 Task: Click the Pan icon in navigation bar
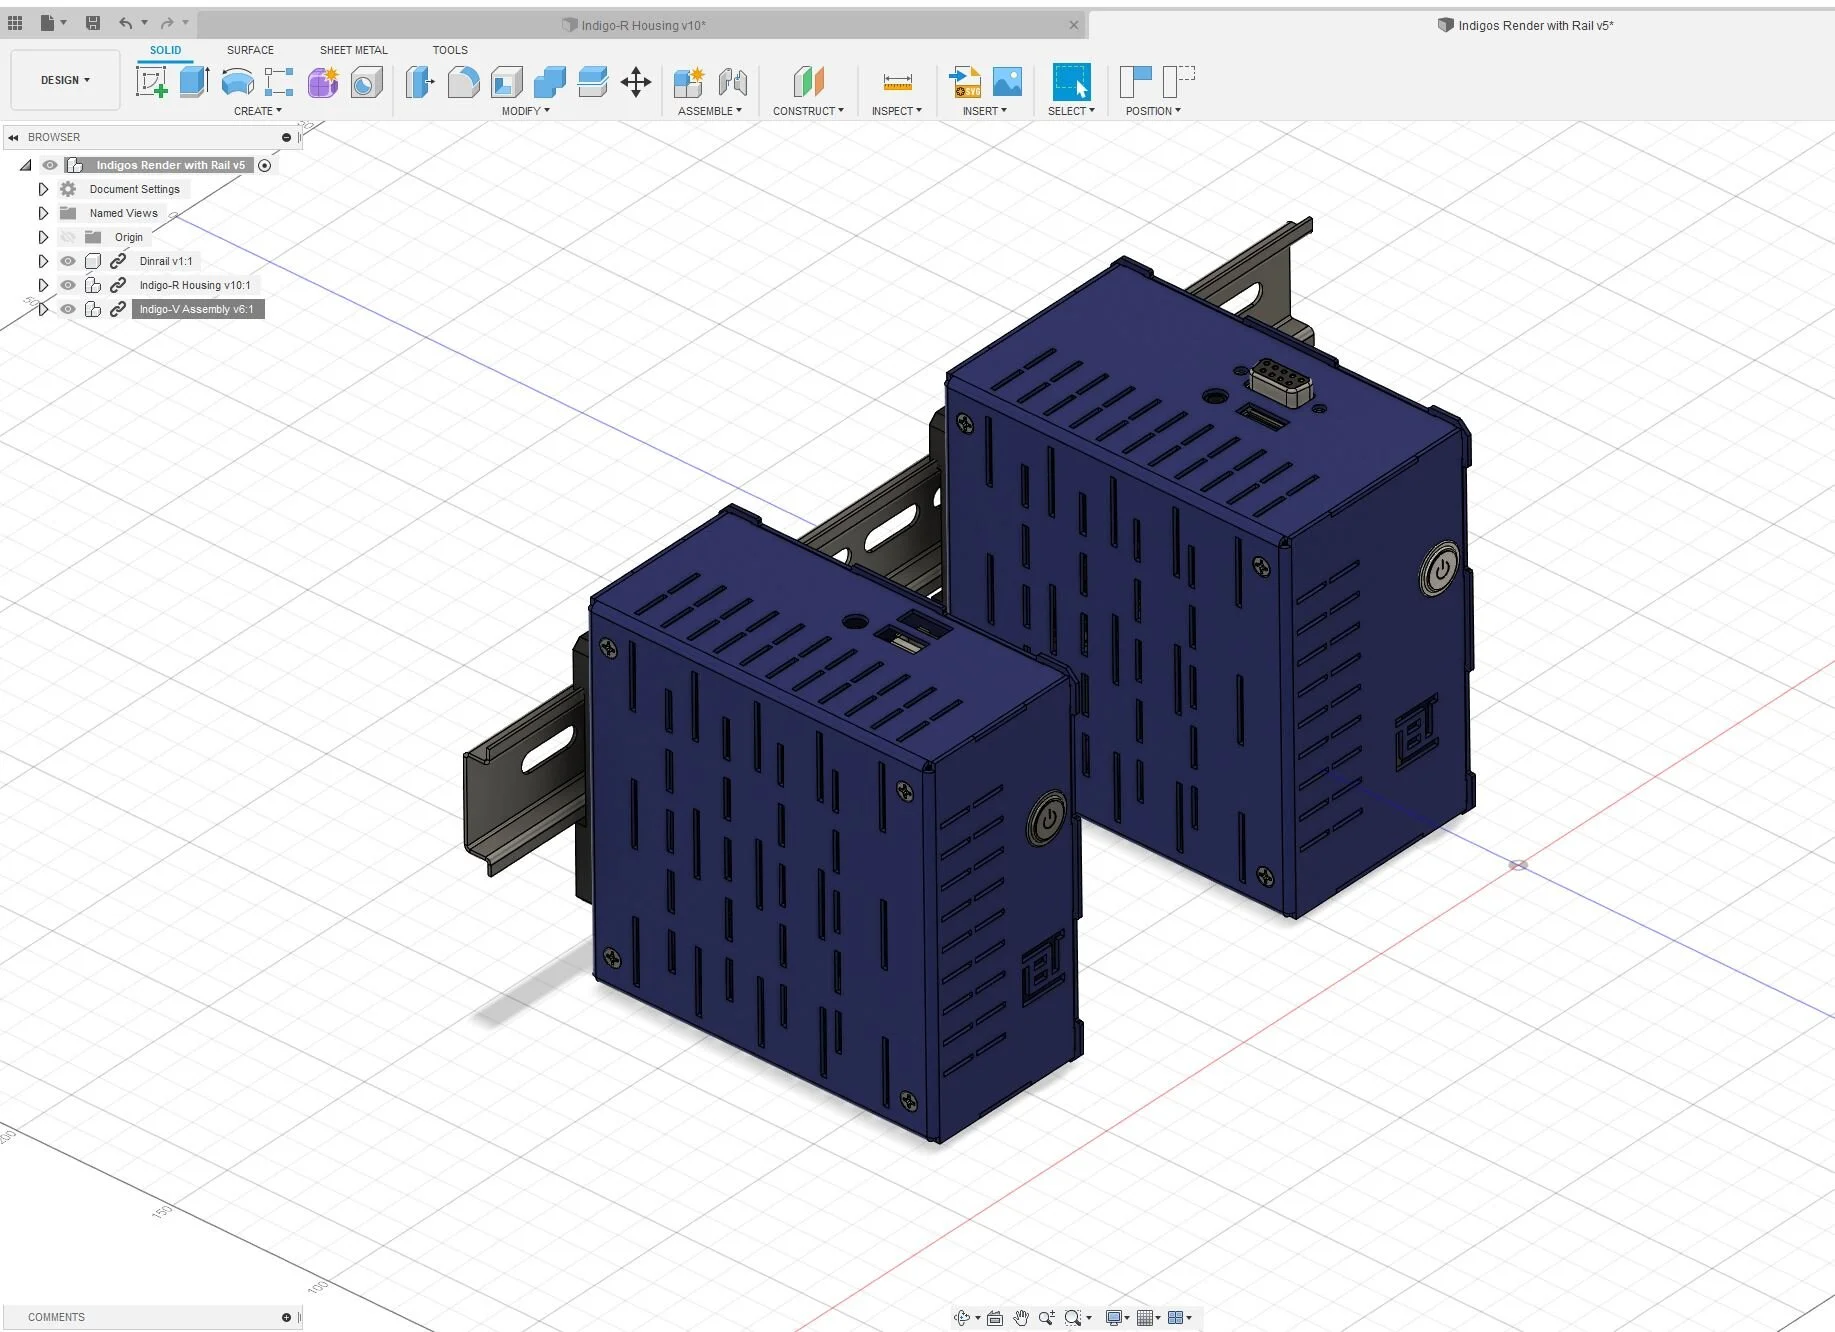1020,1318
